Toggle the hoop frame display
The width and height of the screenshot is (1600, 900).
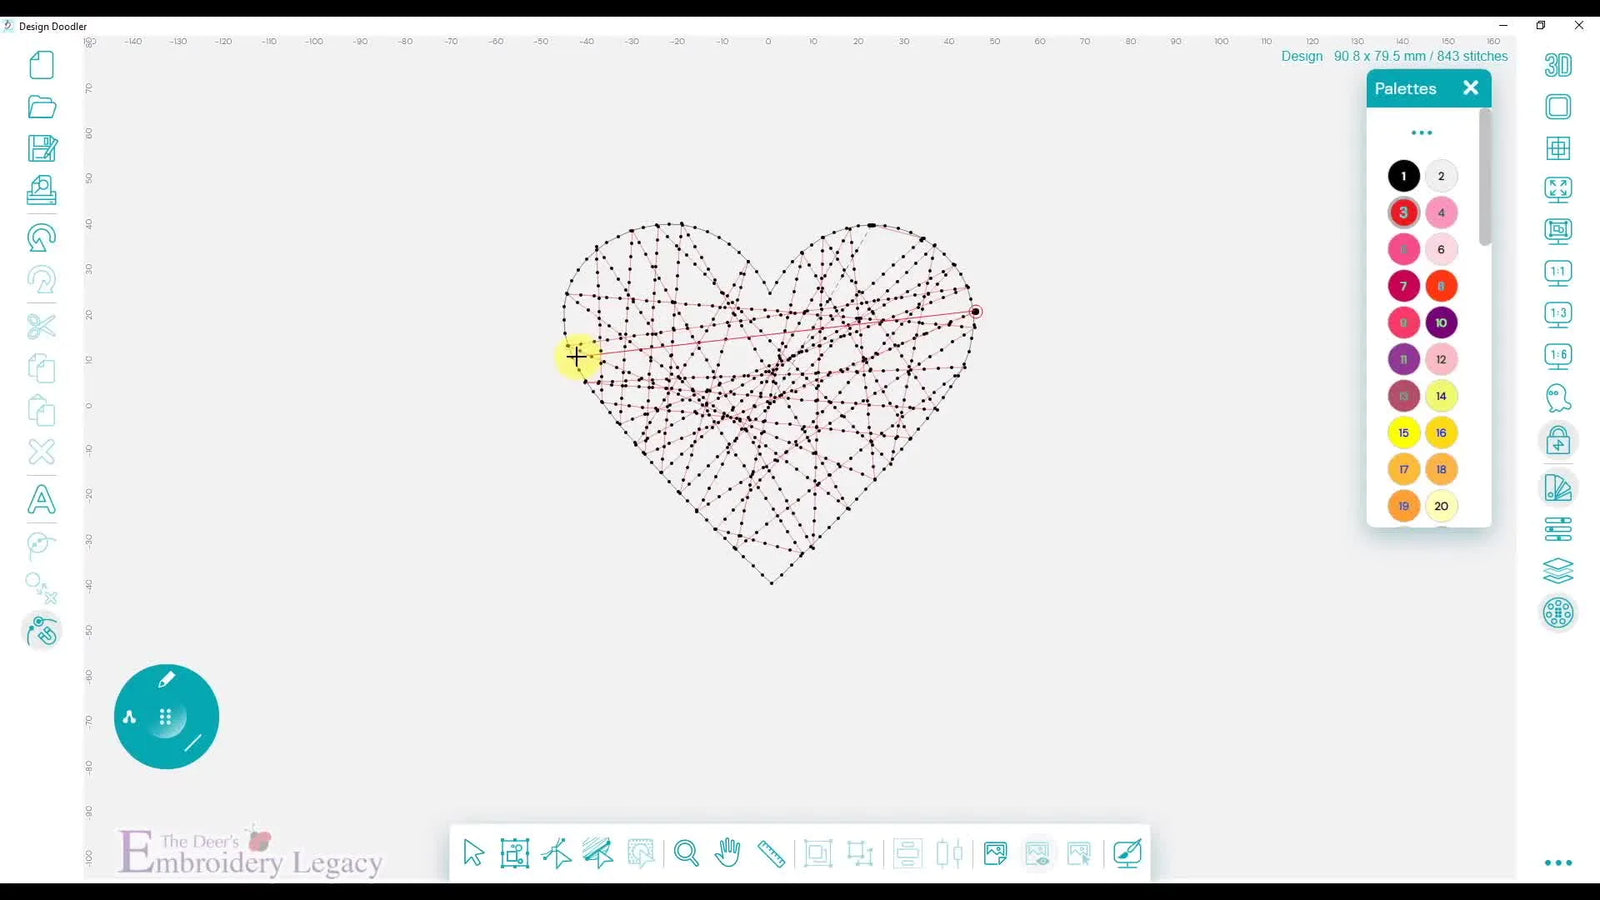point(1558,107)
